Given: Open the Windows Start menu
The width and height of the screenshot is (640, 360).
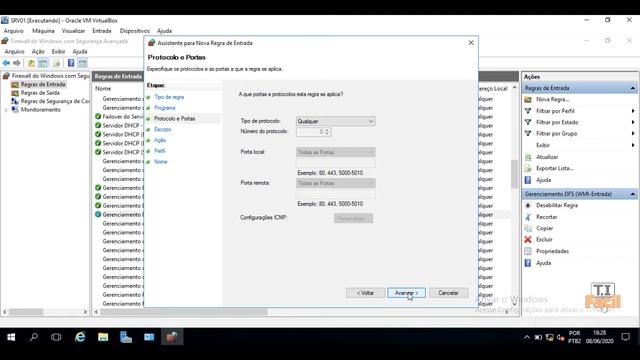Looking at the screenshot, I should click(11, 337).
